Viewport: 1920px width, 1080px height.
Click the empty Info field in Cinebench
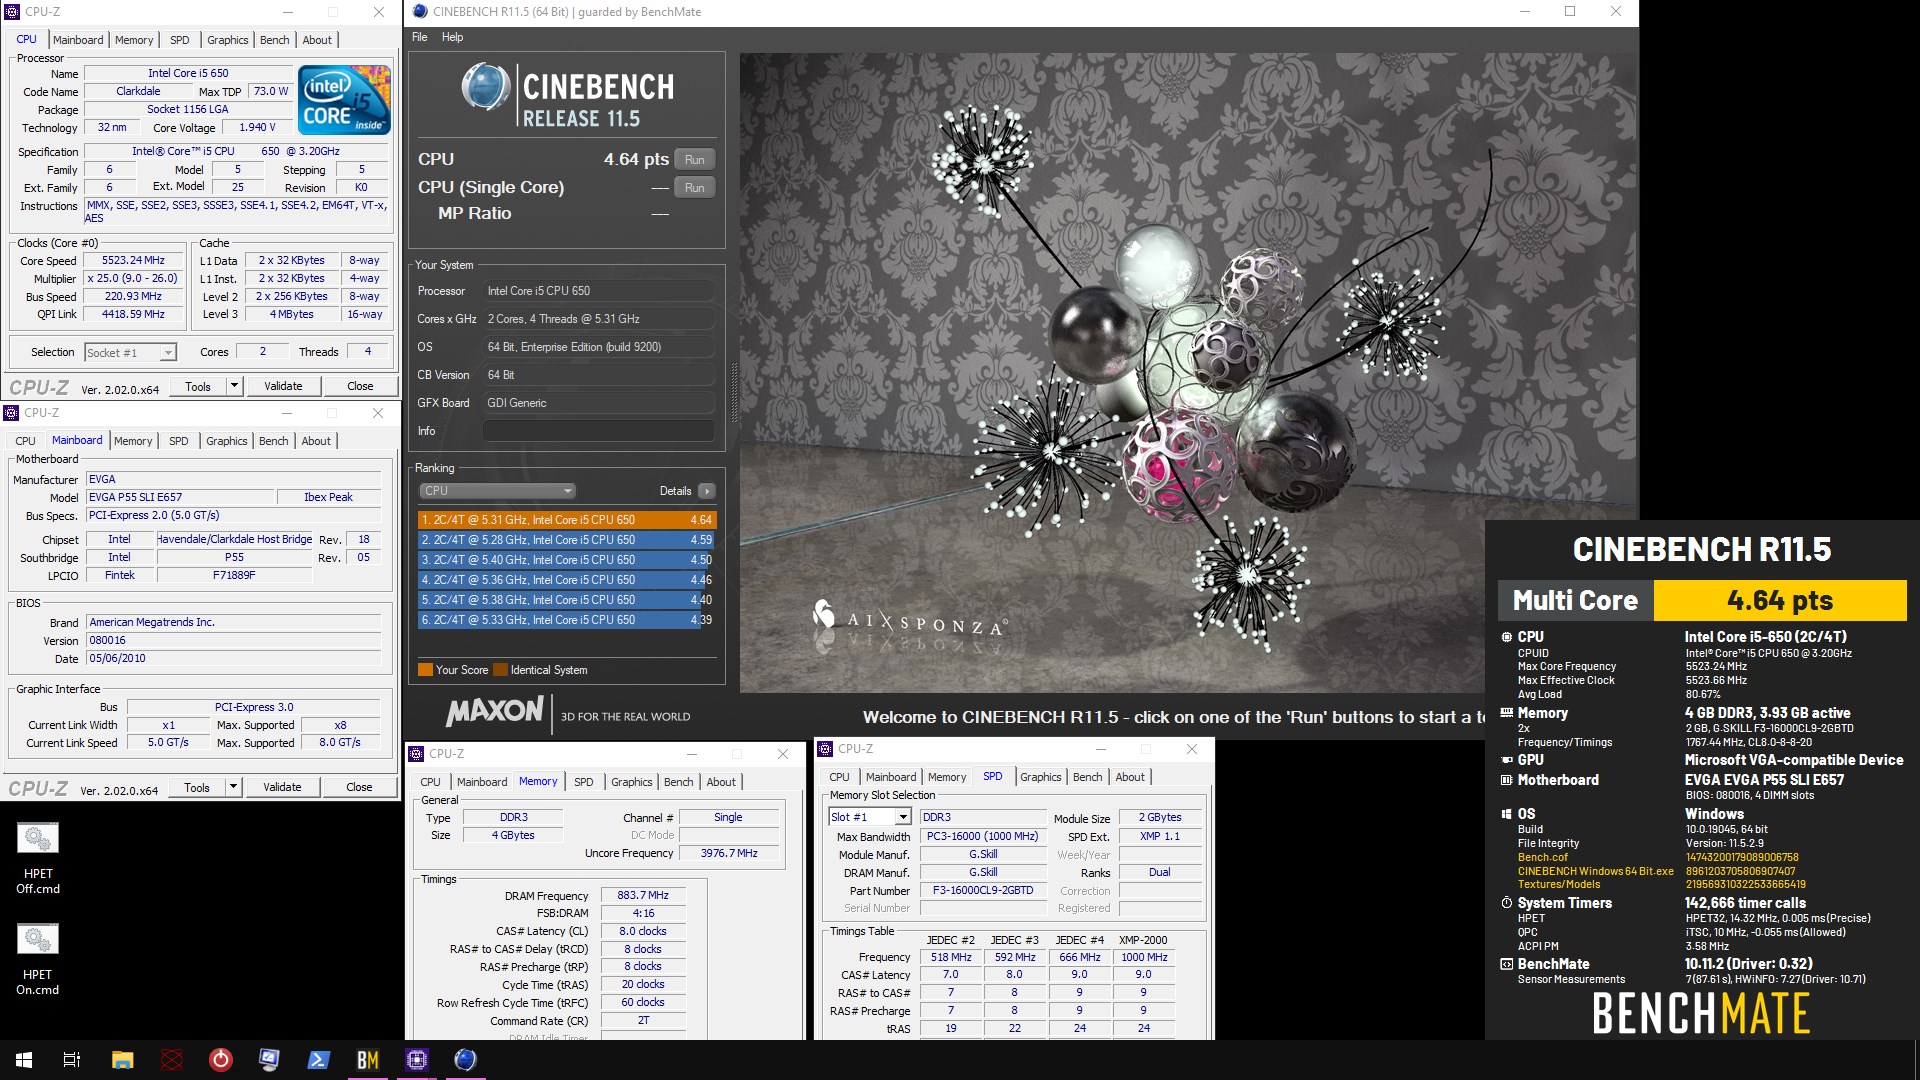(598, 431)
